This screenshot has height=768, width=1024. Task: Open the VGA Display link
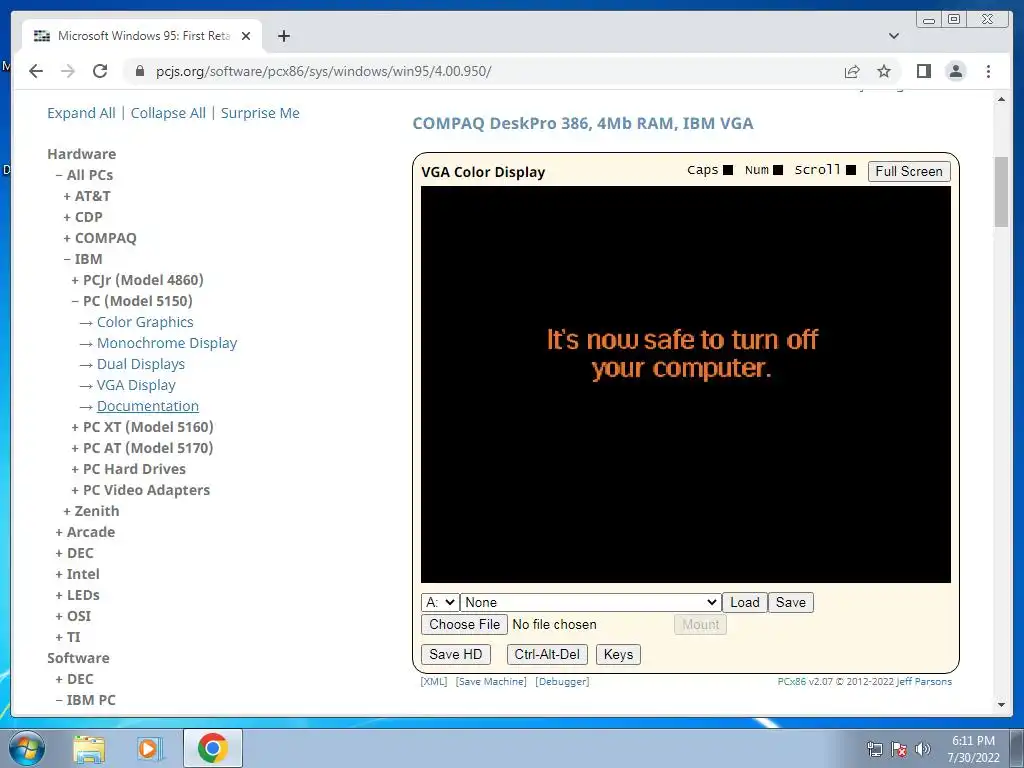(x=136, y=385)
